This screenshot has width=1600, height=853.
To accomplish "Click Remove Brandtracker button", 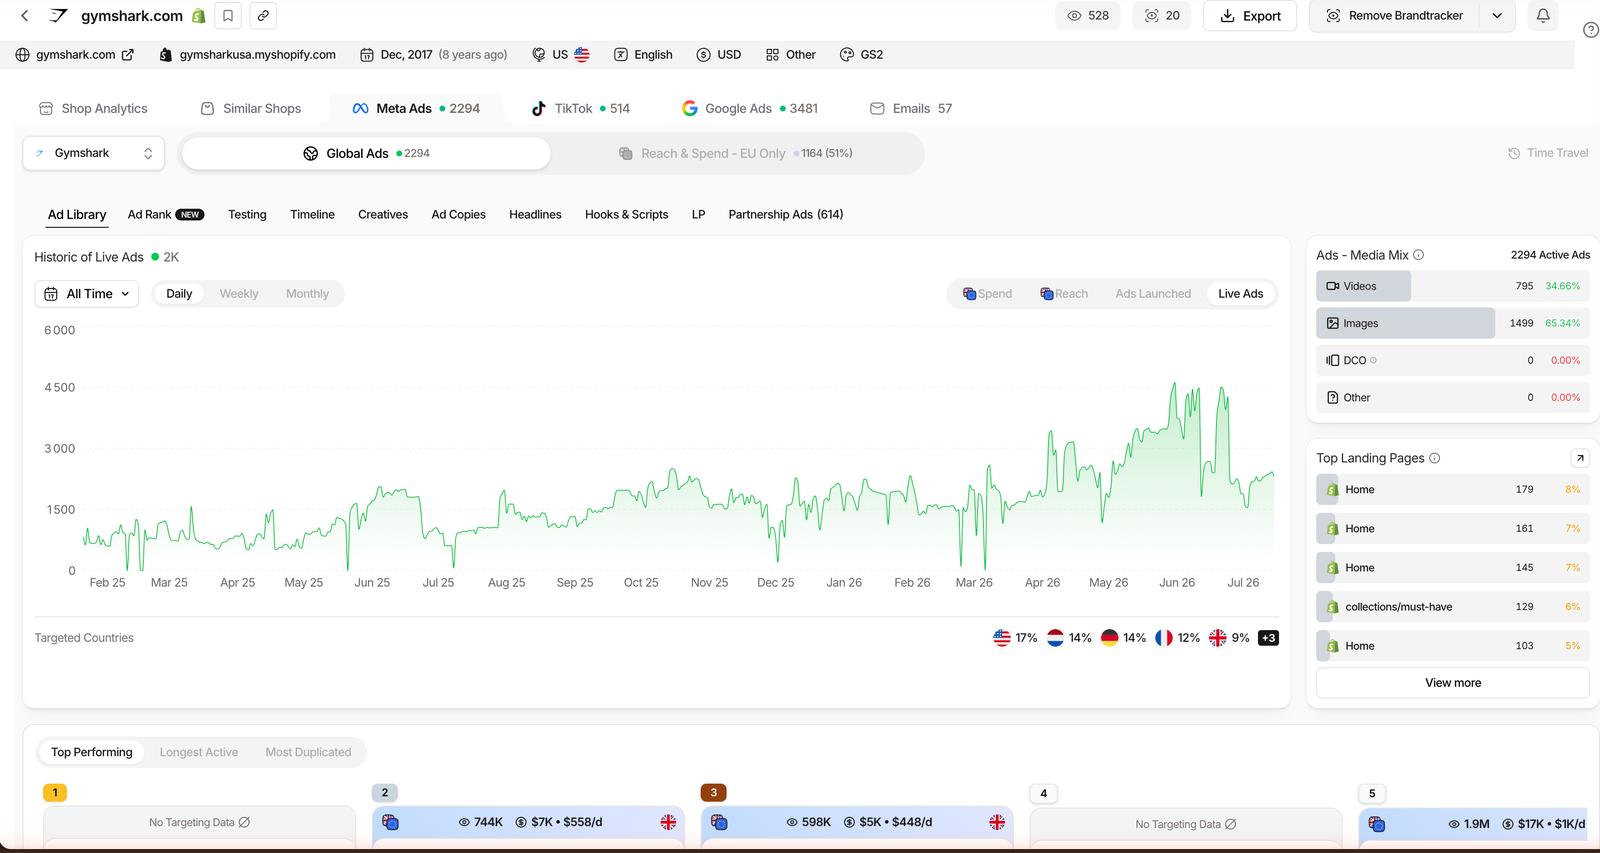I will [1394, 16].
